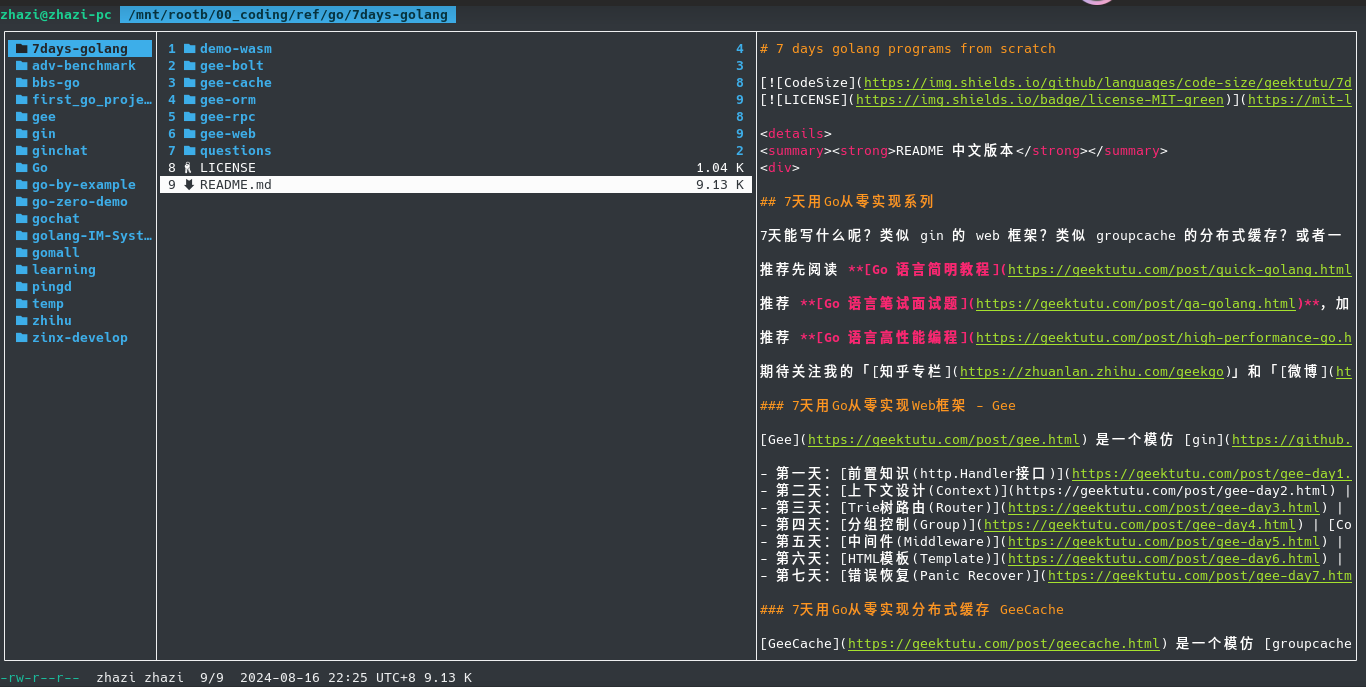Select the gee-bolt folder row
1366x687 pixels.
click(231, 66)
